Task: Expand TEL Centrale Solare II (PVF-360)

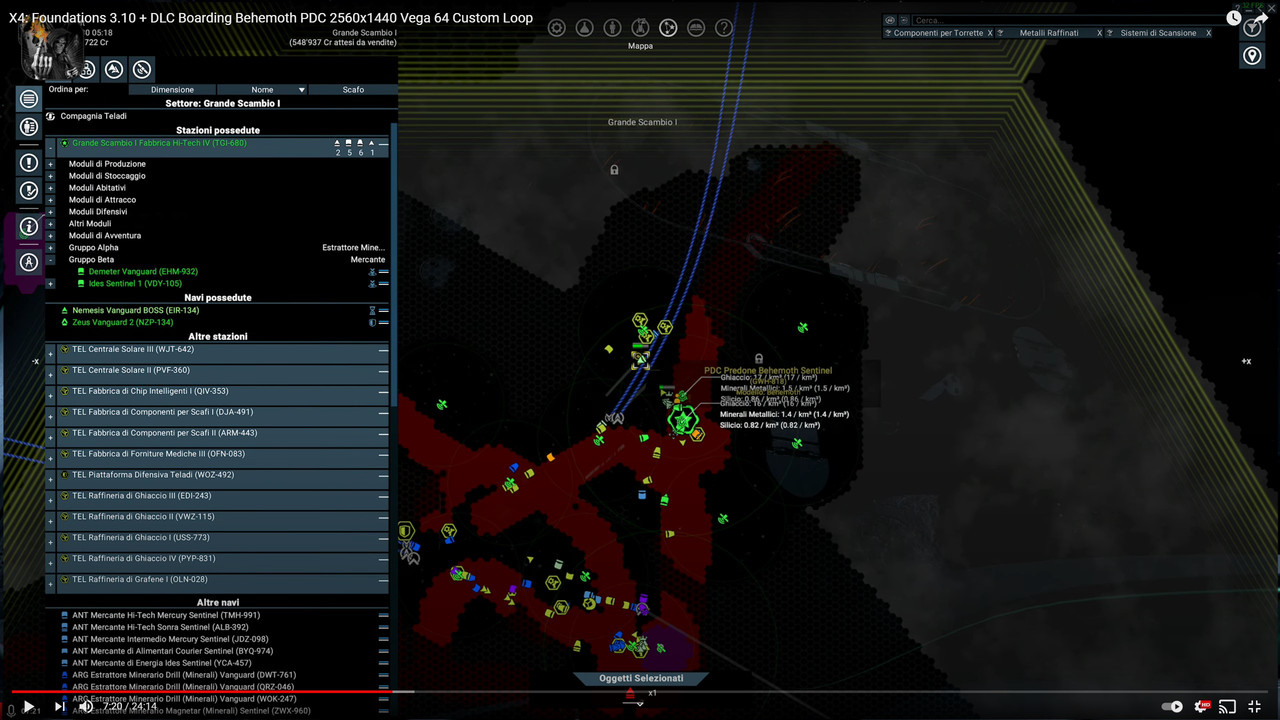Action: click(51, 376)
